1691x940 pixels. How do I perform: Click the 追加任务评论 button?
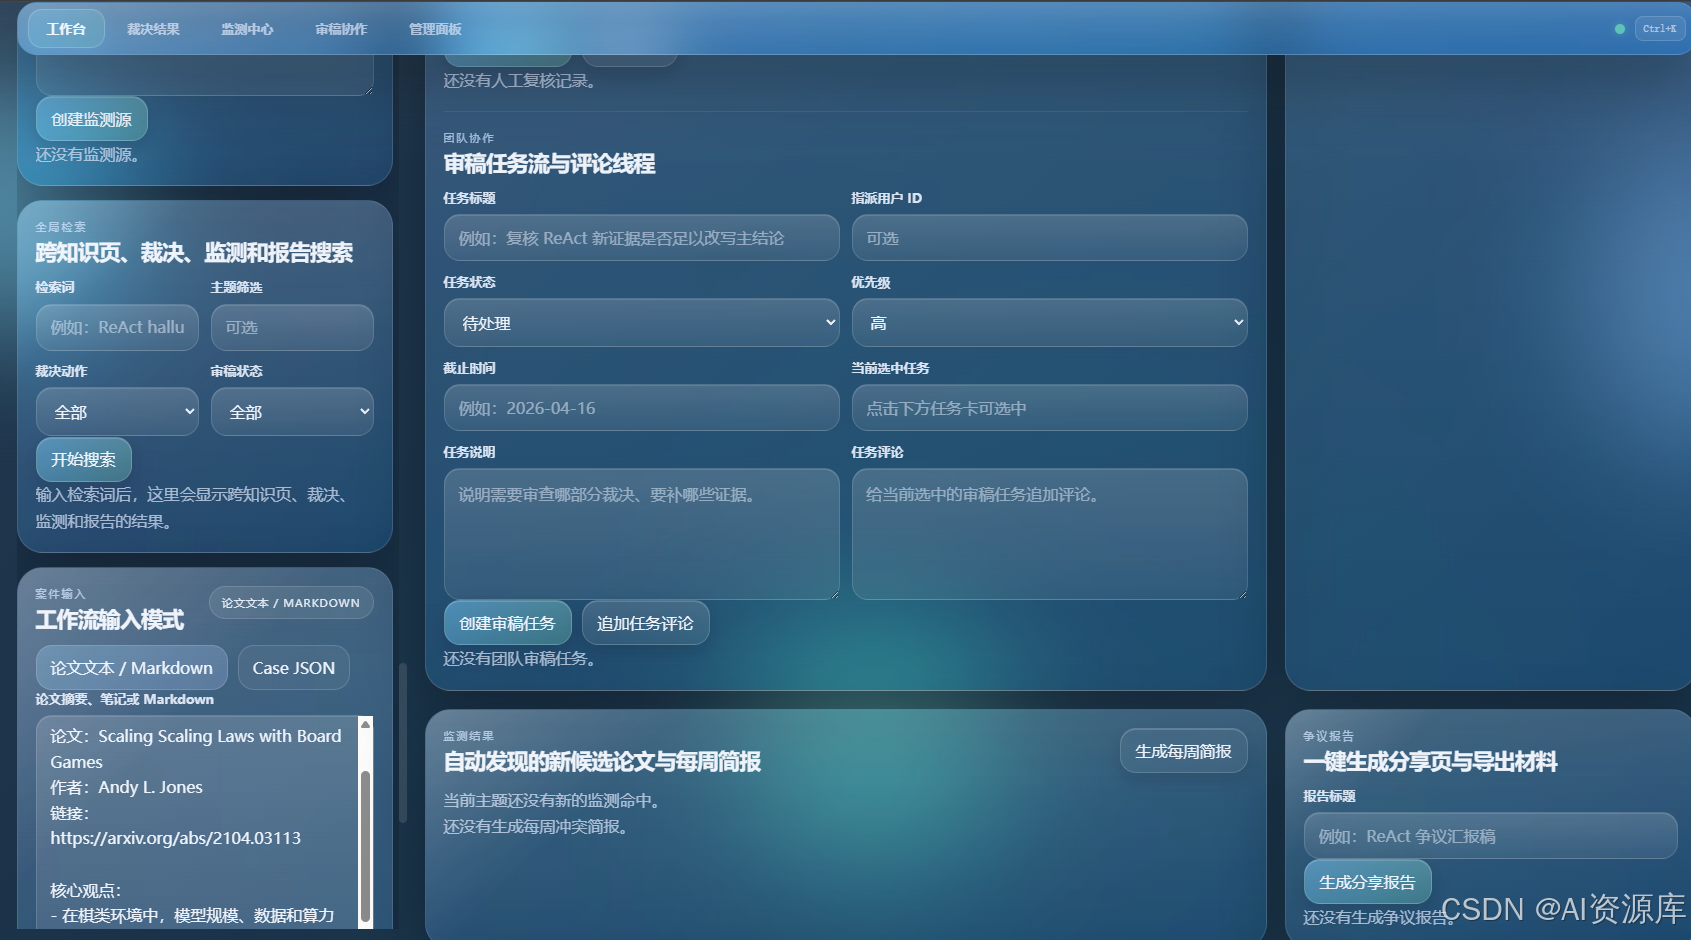[x=646, y=623]
